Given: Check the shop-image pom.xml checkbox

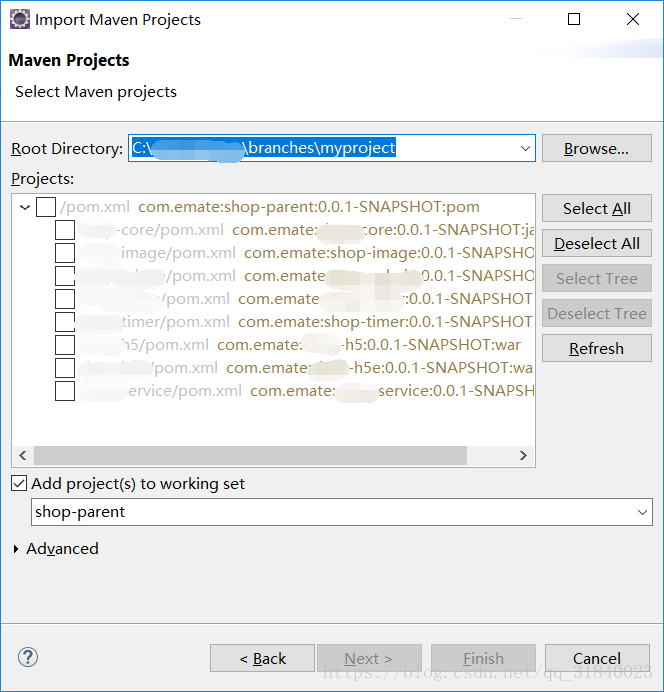Looking at the screenshot, I should click(65, 253).
